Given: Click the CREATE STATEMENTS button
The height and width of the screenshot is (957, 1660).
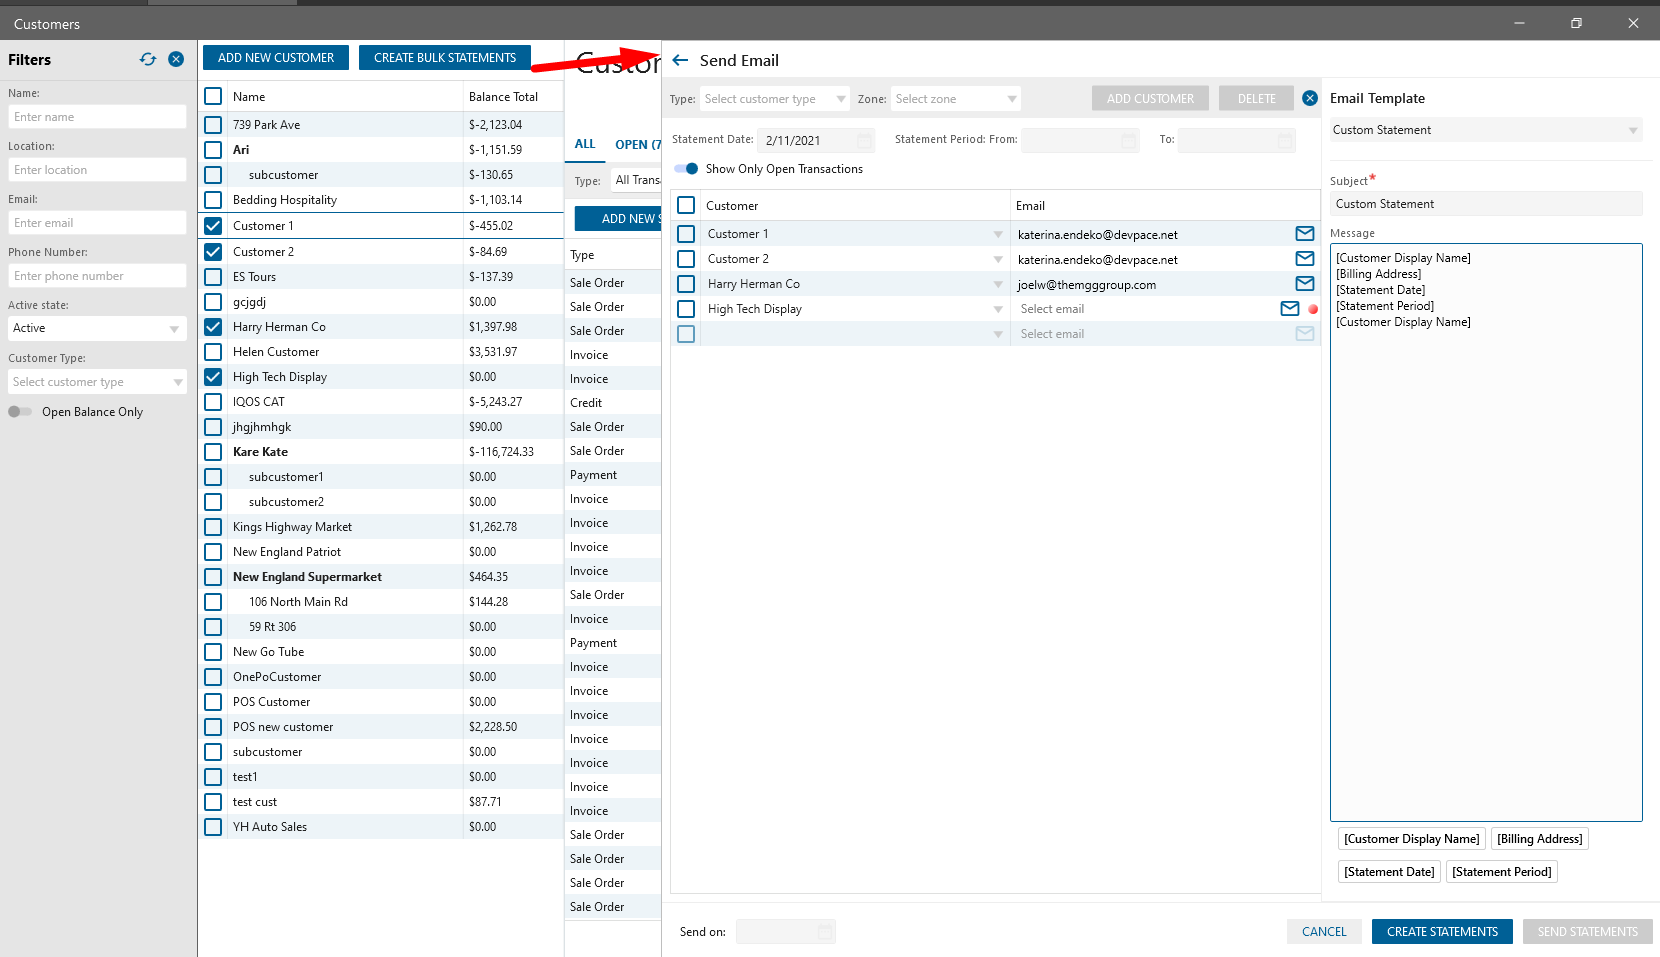Looking at the screenshot, I should (1442, 932).
